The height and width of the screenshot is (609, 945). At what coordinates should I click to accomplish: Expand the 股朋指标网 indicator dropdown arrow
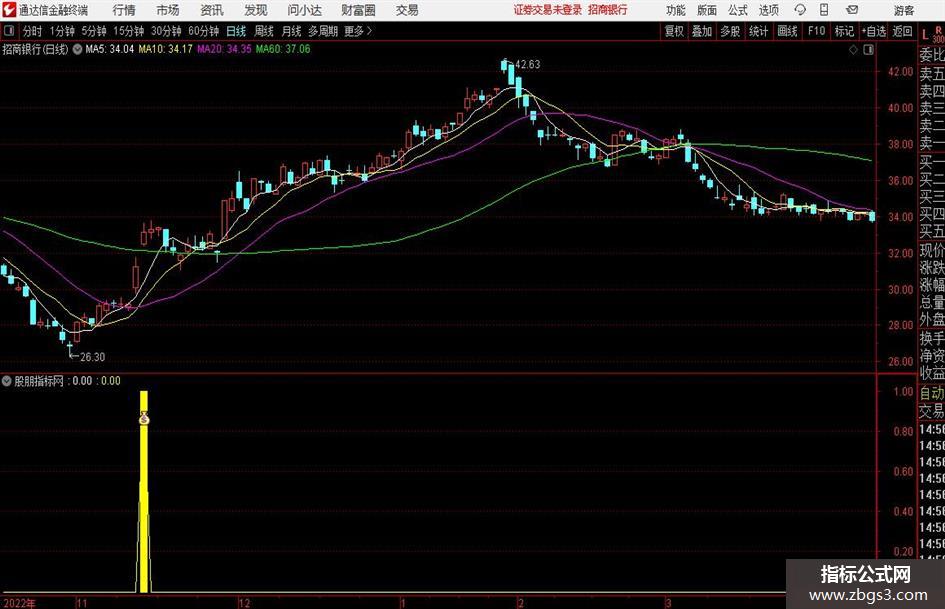(7, 381)
